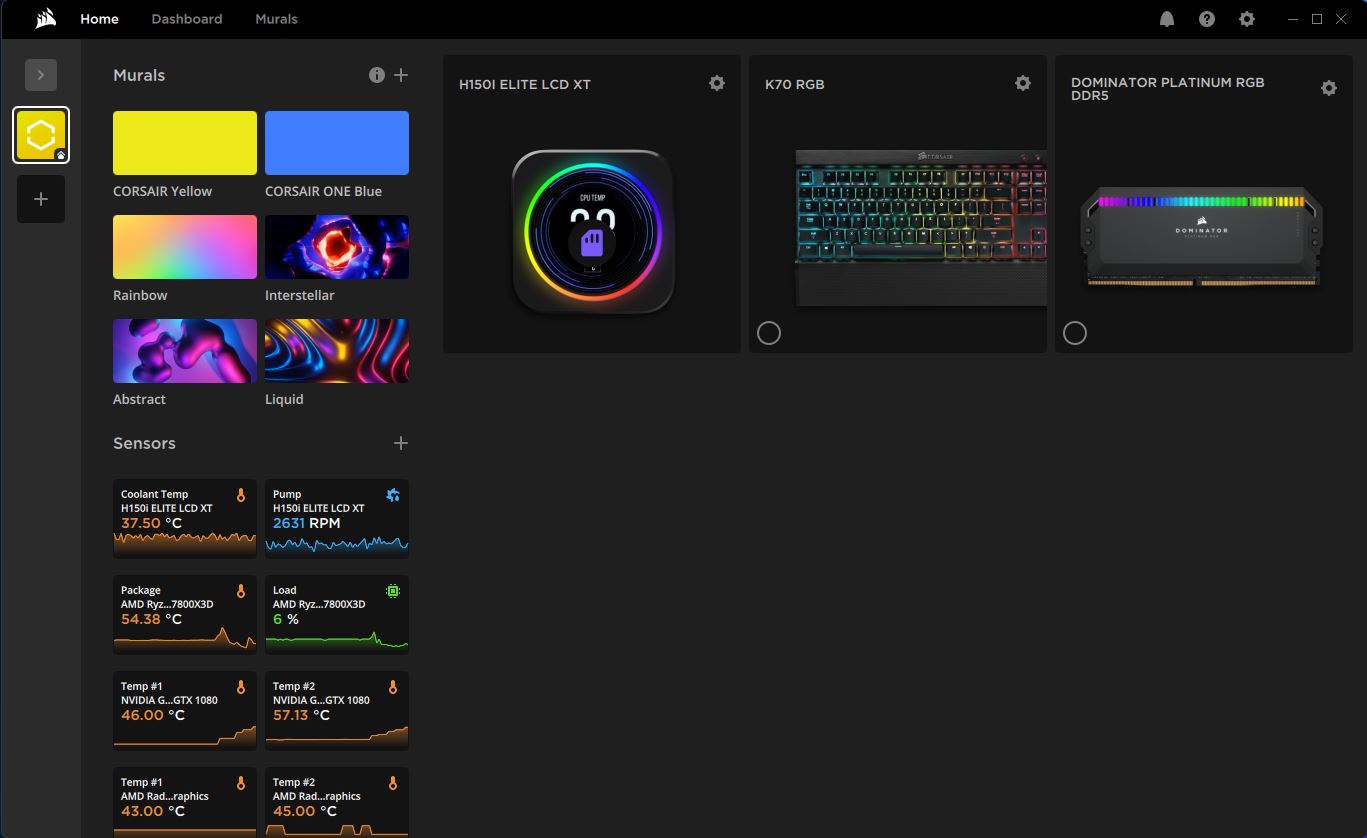This screenshot has height=838, width=1367.
Task: Select the yellow hexagon profile icon
Action: point(41,135)
